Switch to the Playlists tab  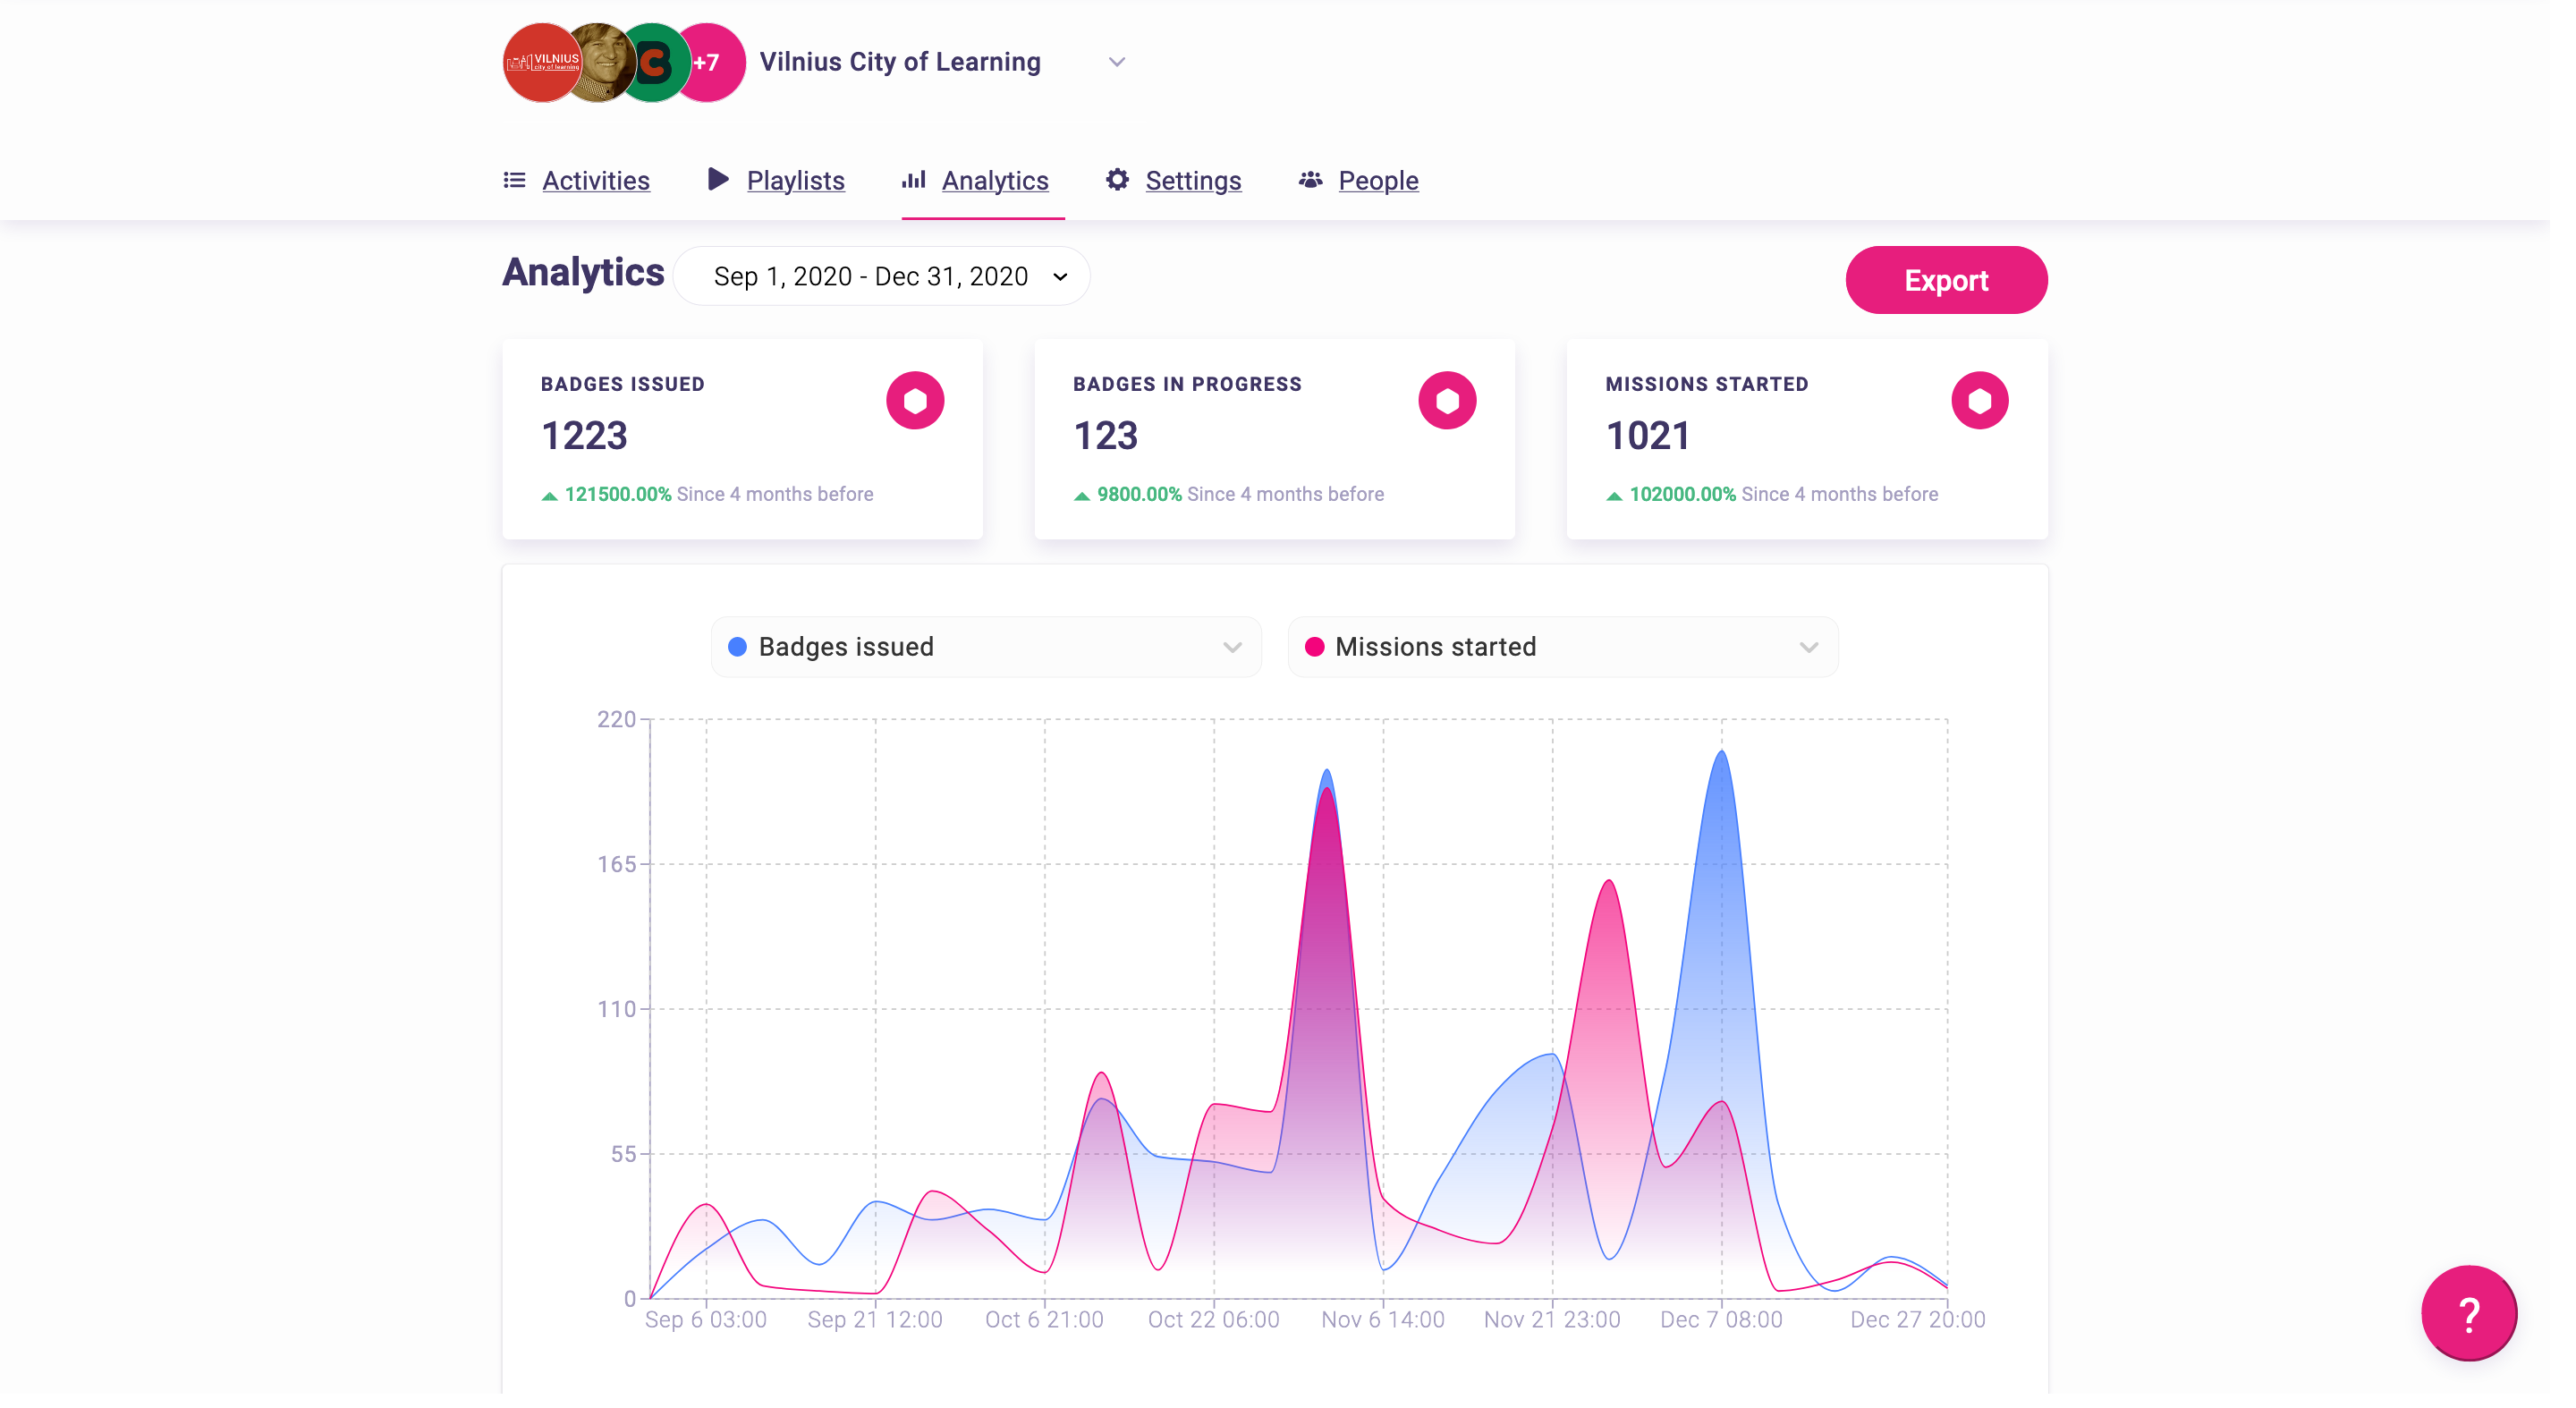[x=795, y=180]
